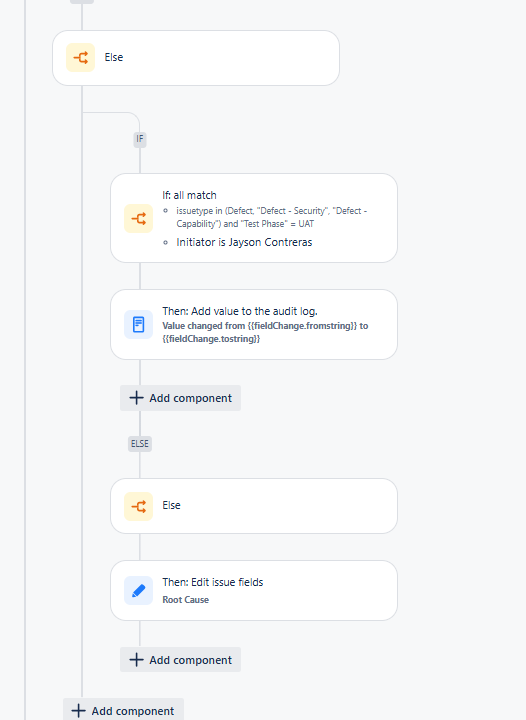Viewport: 526px width, 720px height.
Task: Click the fieldChange smart value text
Action: (x=265, y=332)
